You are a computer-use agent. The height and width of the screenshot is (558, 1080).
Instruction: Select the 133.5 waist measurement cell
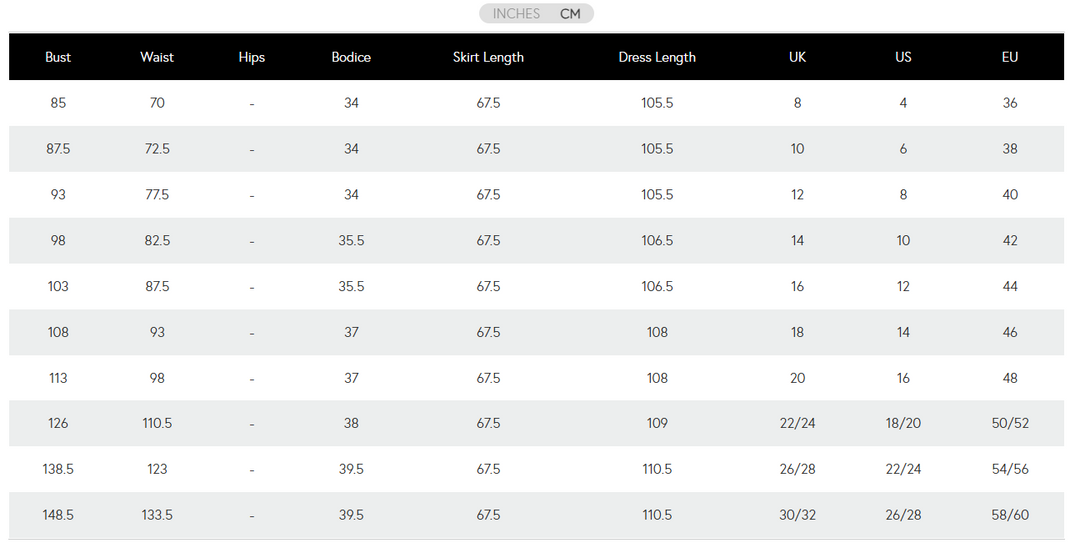click(157, 515)
